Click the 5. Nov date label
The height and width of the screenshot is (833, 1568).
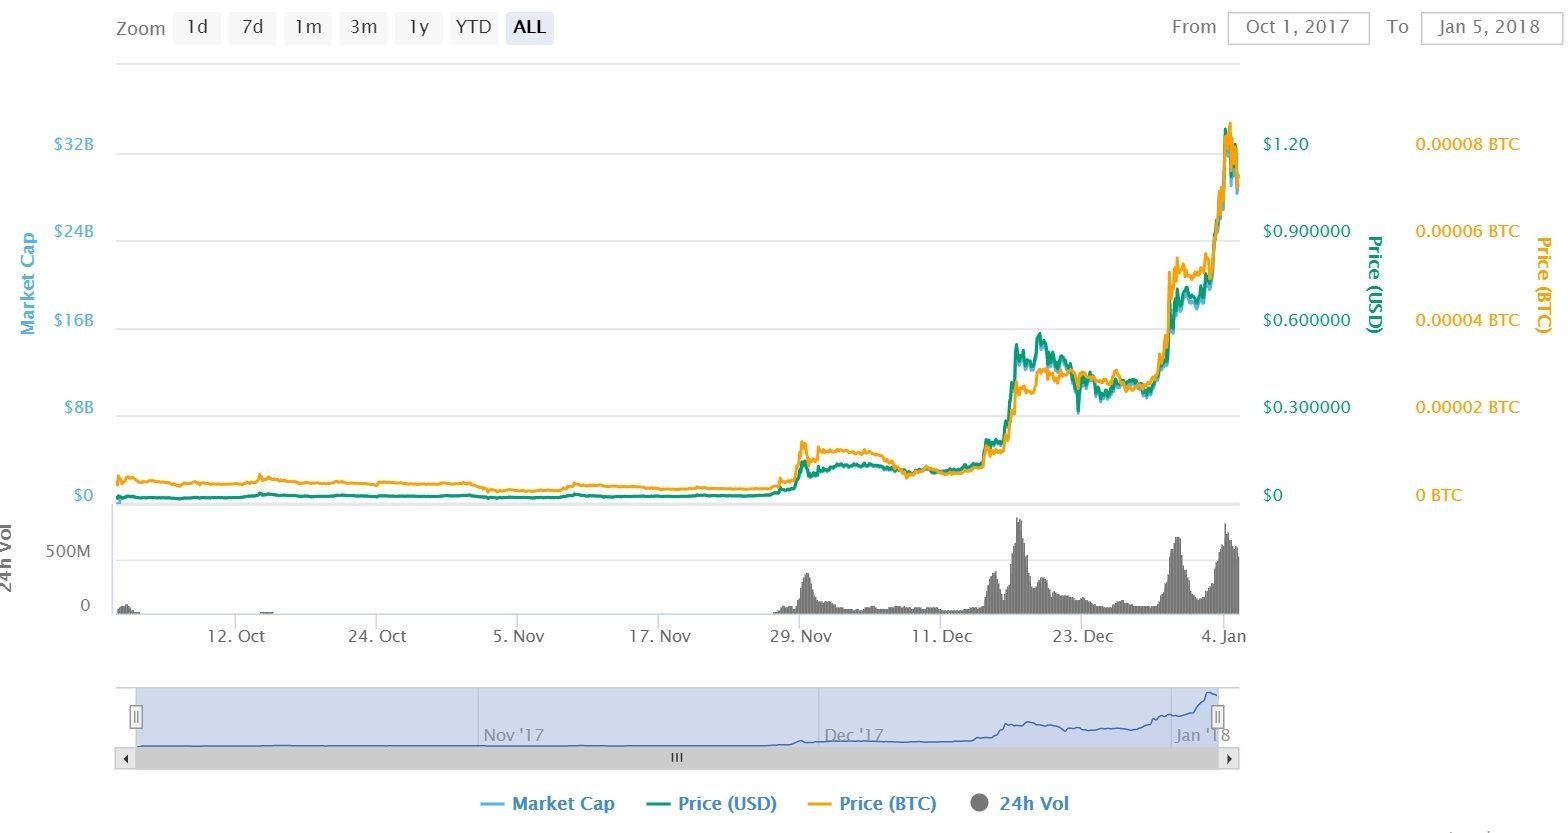[x=518, y=636]
